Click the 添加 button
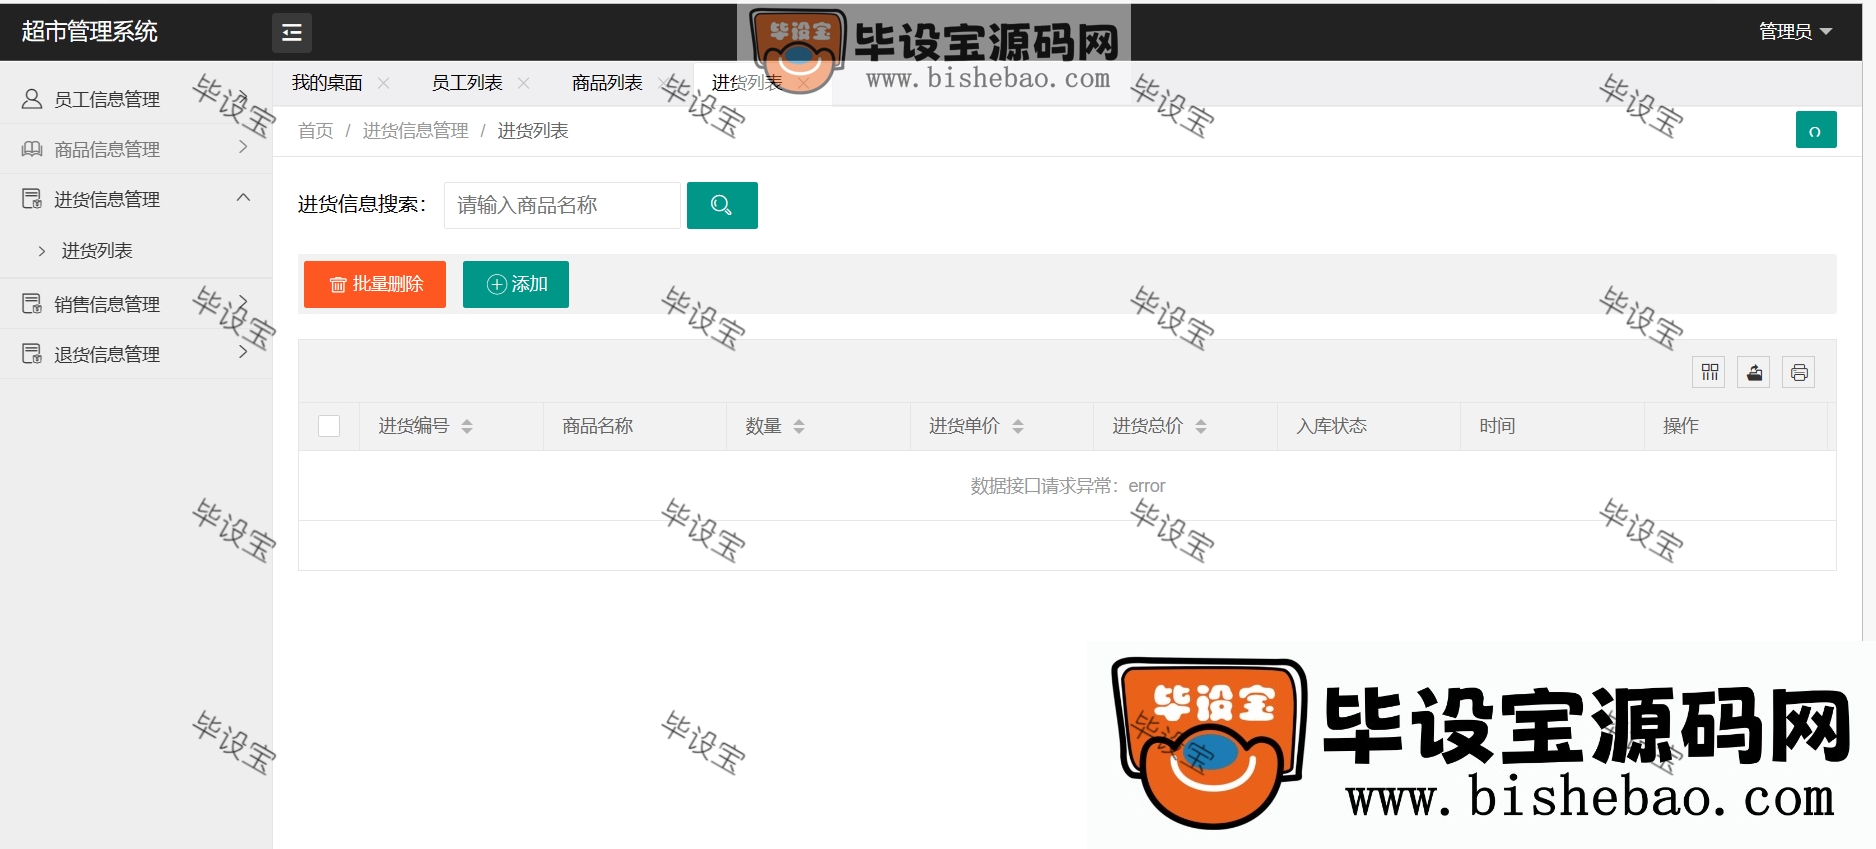The image size is (1876, 849). [x=516, y=284]
